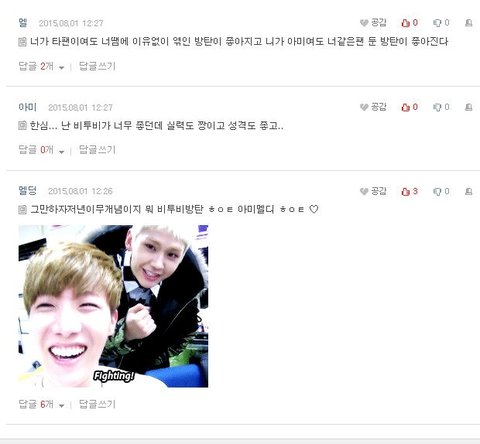Expand the 답글 0개 replies list
Image resolution: width=480 pixels, height=444 pixels.
(41, 150)
